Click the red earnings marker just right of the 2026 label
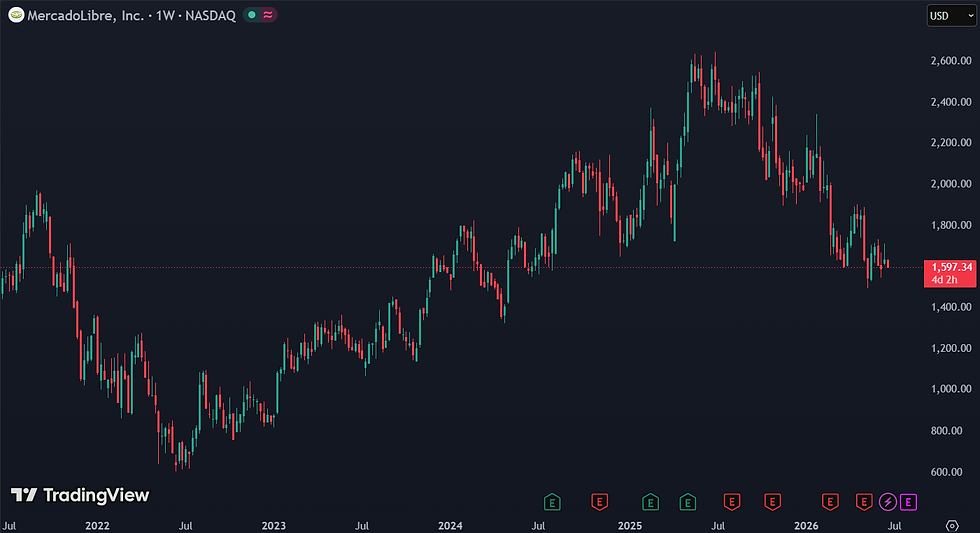Image resolution: width=980 pixels, height=533 pixels. pyautogui.click(x=830, y=502)
